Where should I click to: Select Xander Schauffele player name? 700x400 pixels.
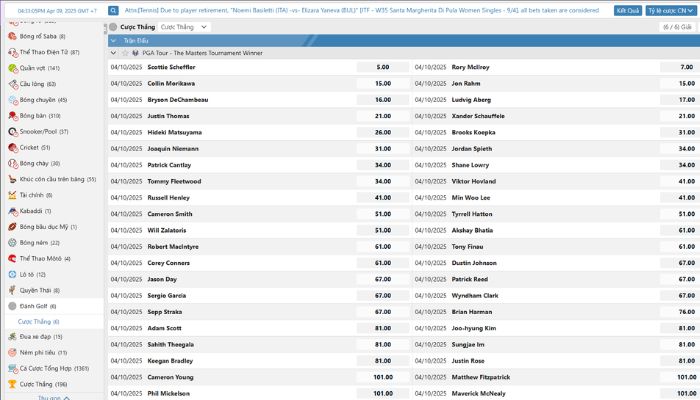point(478,116)
